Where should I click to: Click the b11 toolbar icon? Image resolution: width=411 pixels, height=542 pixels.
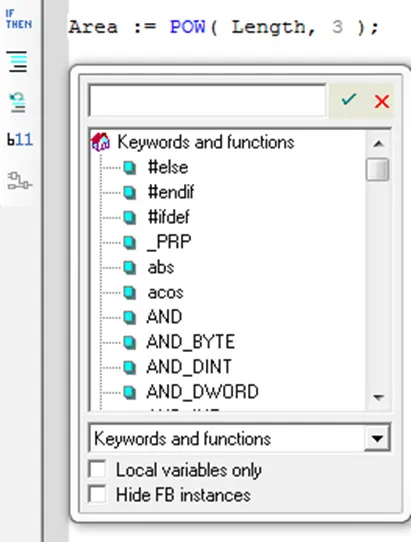(20, 140)
